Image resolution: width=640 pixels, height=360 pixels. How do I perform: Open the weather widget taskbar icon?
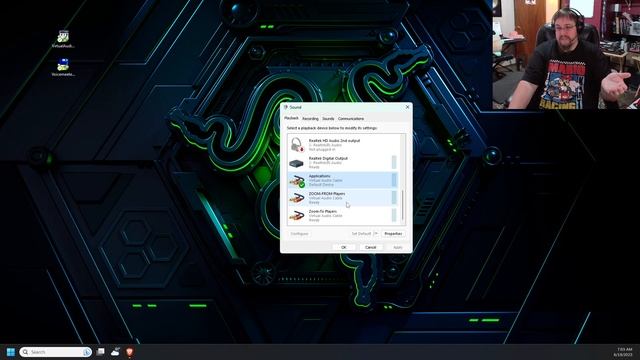(x=115, y=351)
